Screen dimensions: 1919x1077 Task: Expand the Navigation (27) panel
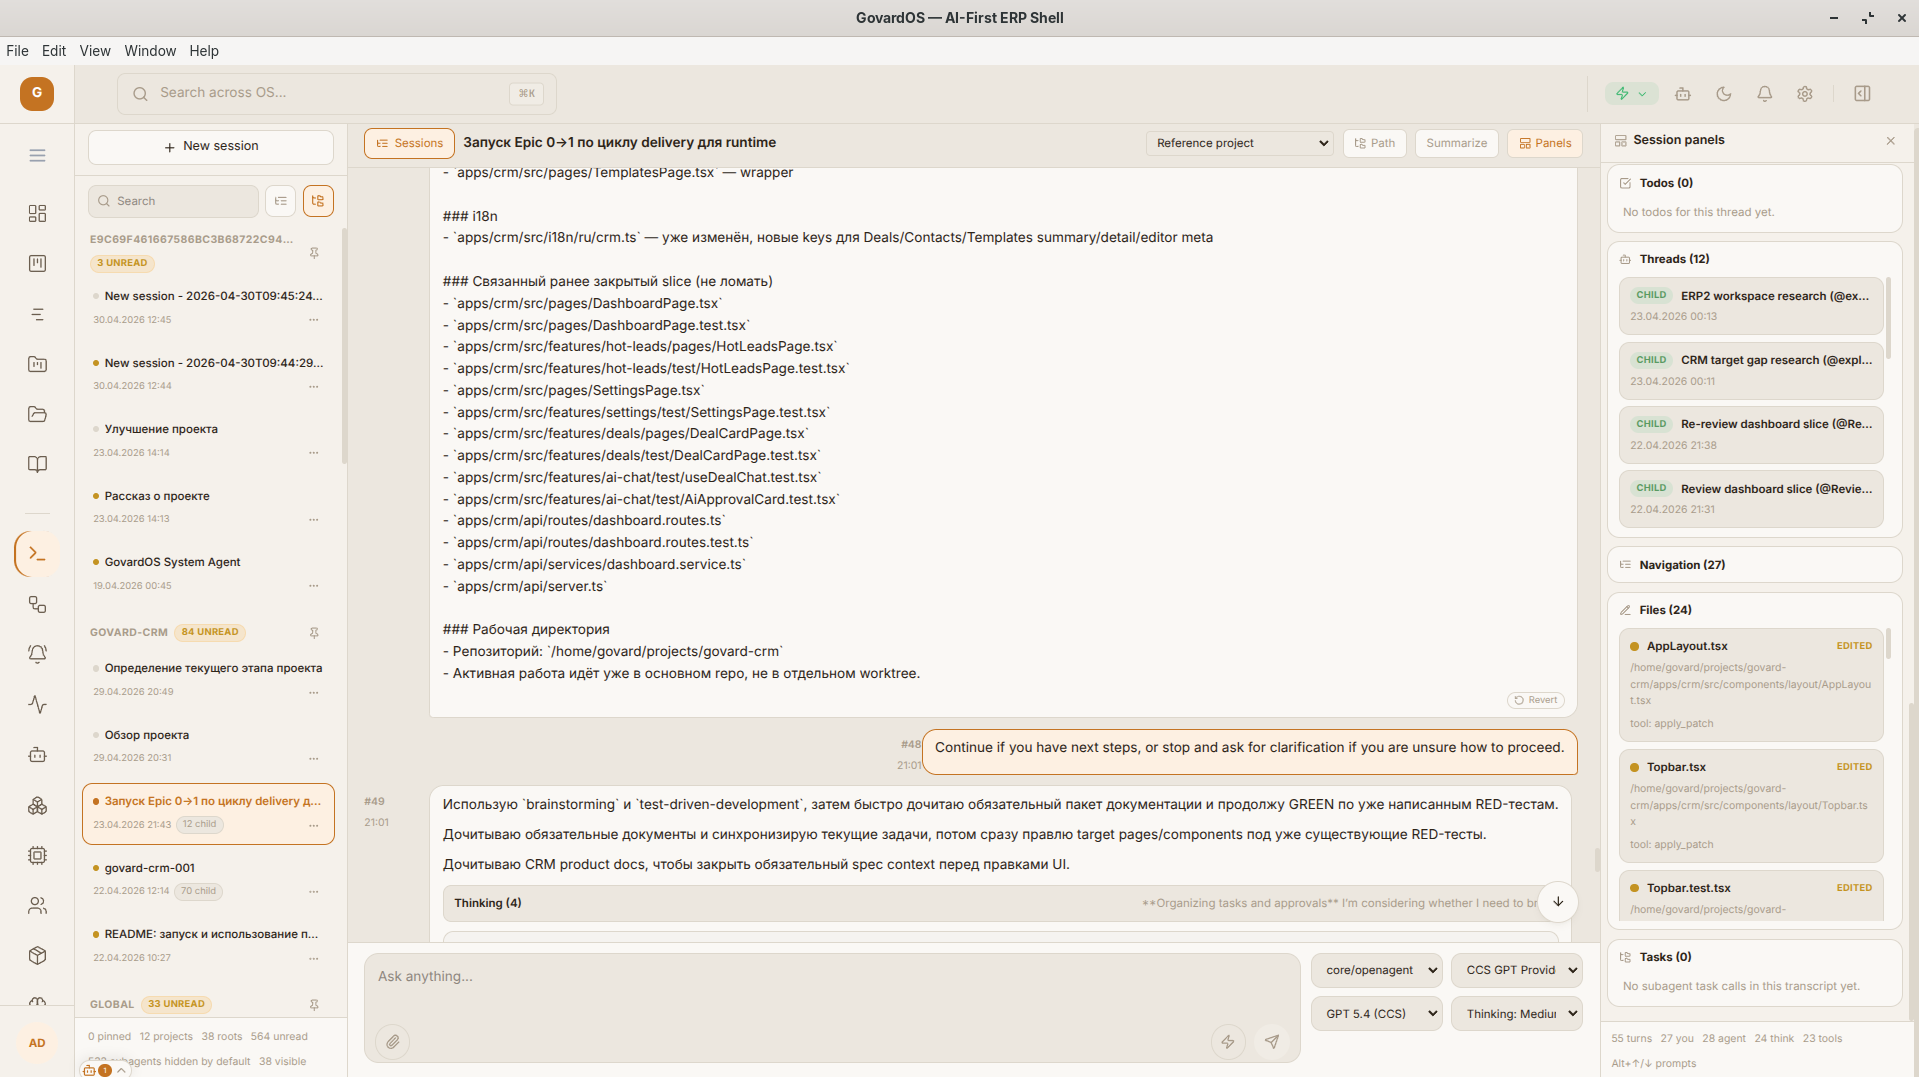[1754, 565]
